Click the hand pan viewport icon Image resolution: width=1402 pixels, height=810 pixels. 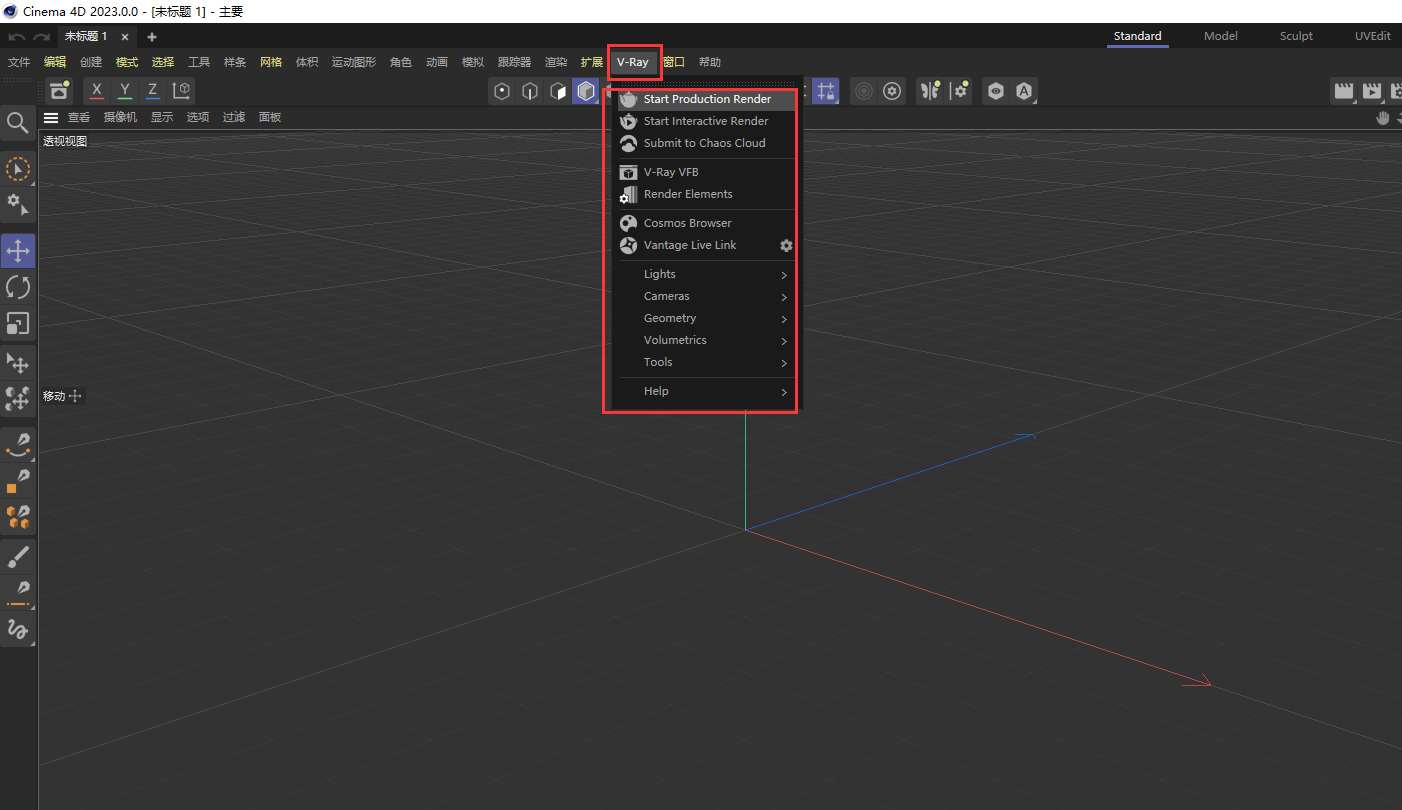[1383, 117]
